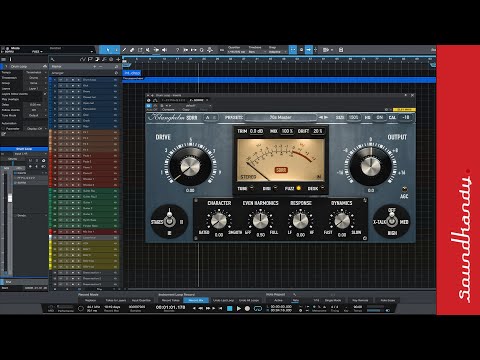Viewport: 480px width, 360px height.
Task: Click the Rewind button in transport
Action: 201,309
